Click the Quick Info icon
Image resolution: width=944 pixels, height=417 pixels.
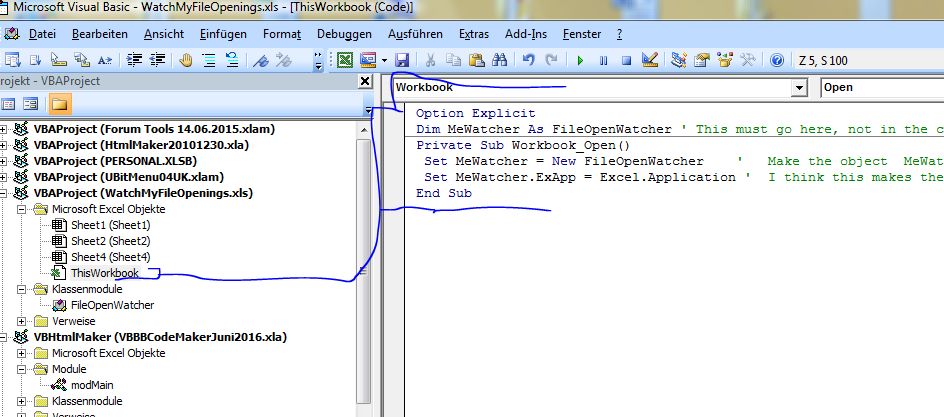click(x=58, y=60)
